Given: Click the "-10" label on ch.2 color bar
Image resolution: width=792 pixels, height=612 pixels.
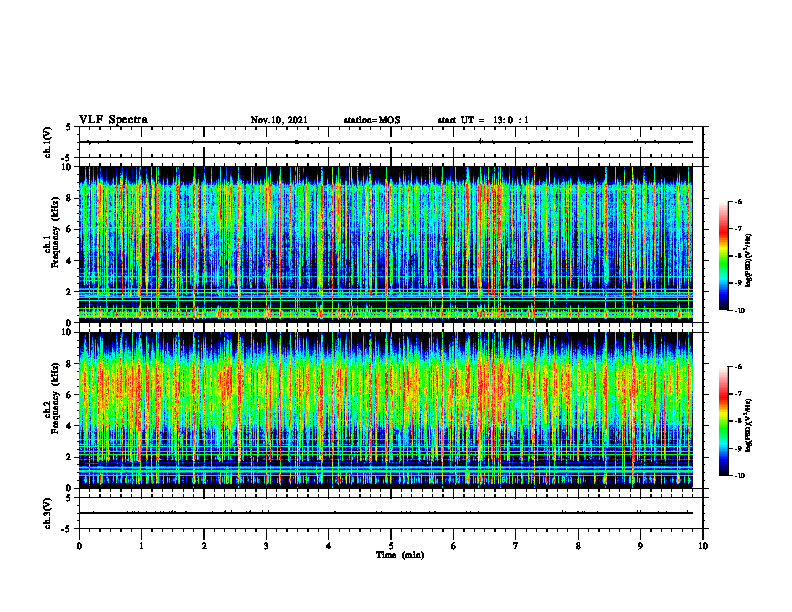Looking at the screenshot, I should [739, 475].
